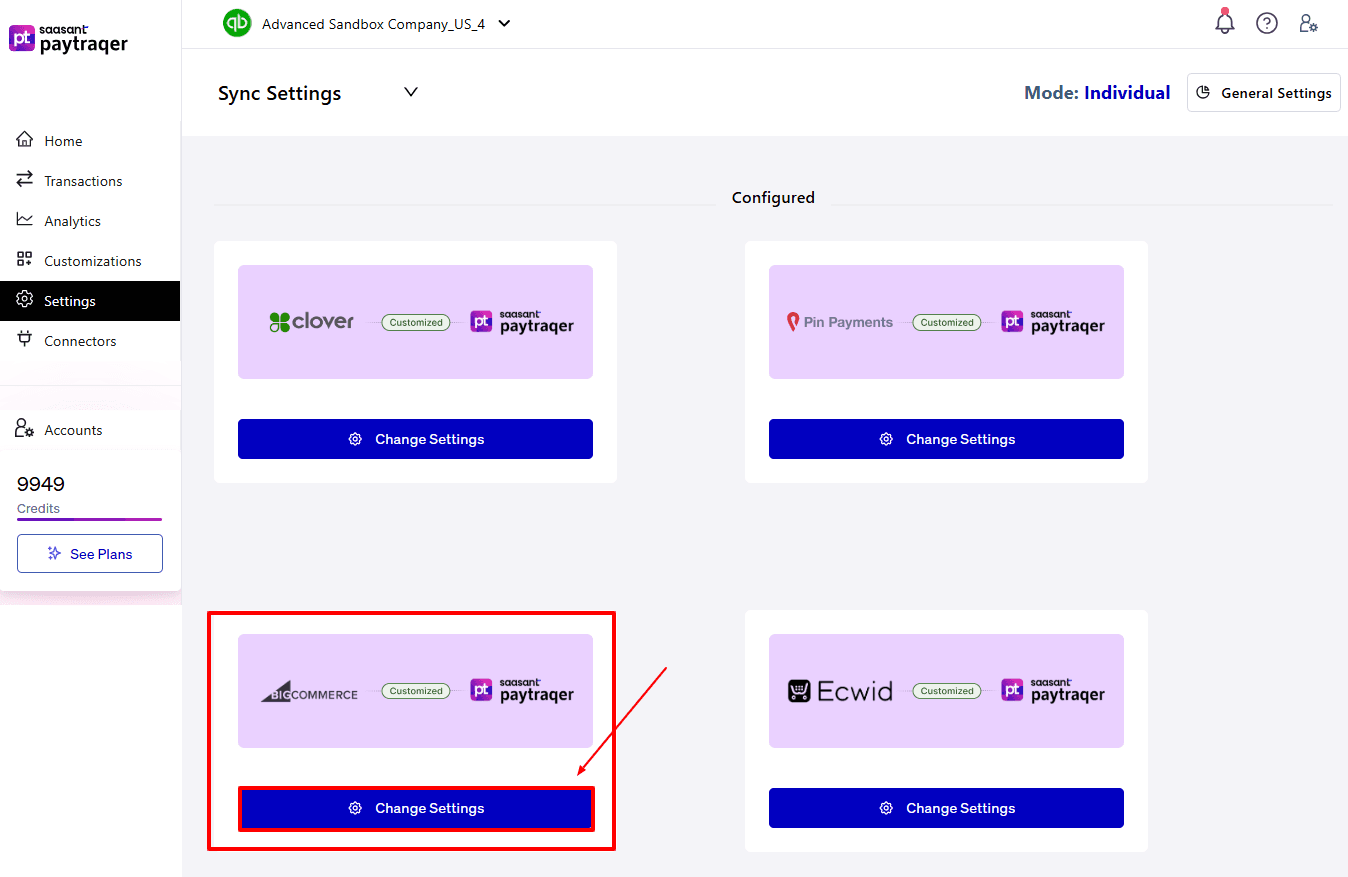
Task: Click the SaasAnt PayTraQer logo
Action: 68,38
